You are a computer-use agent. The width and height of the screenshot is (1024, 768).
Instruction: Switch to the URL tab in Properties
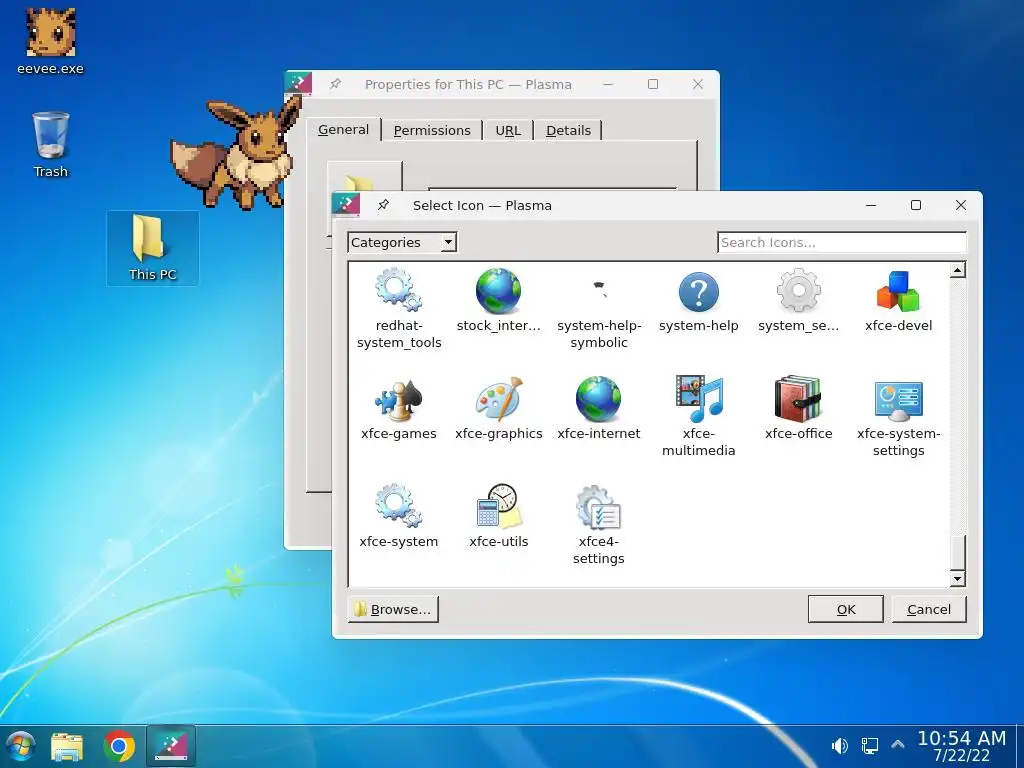tap(508, 131)
